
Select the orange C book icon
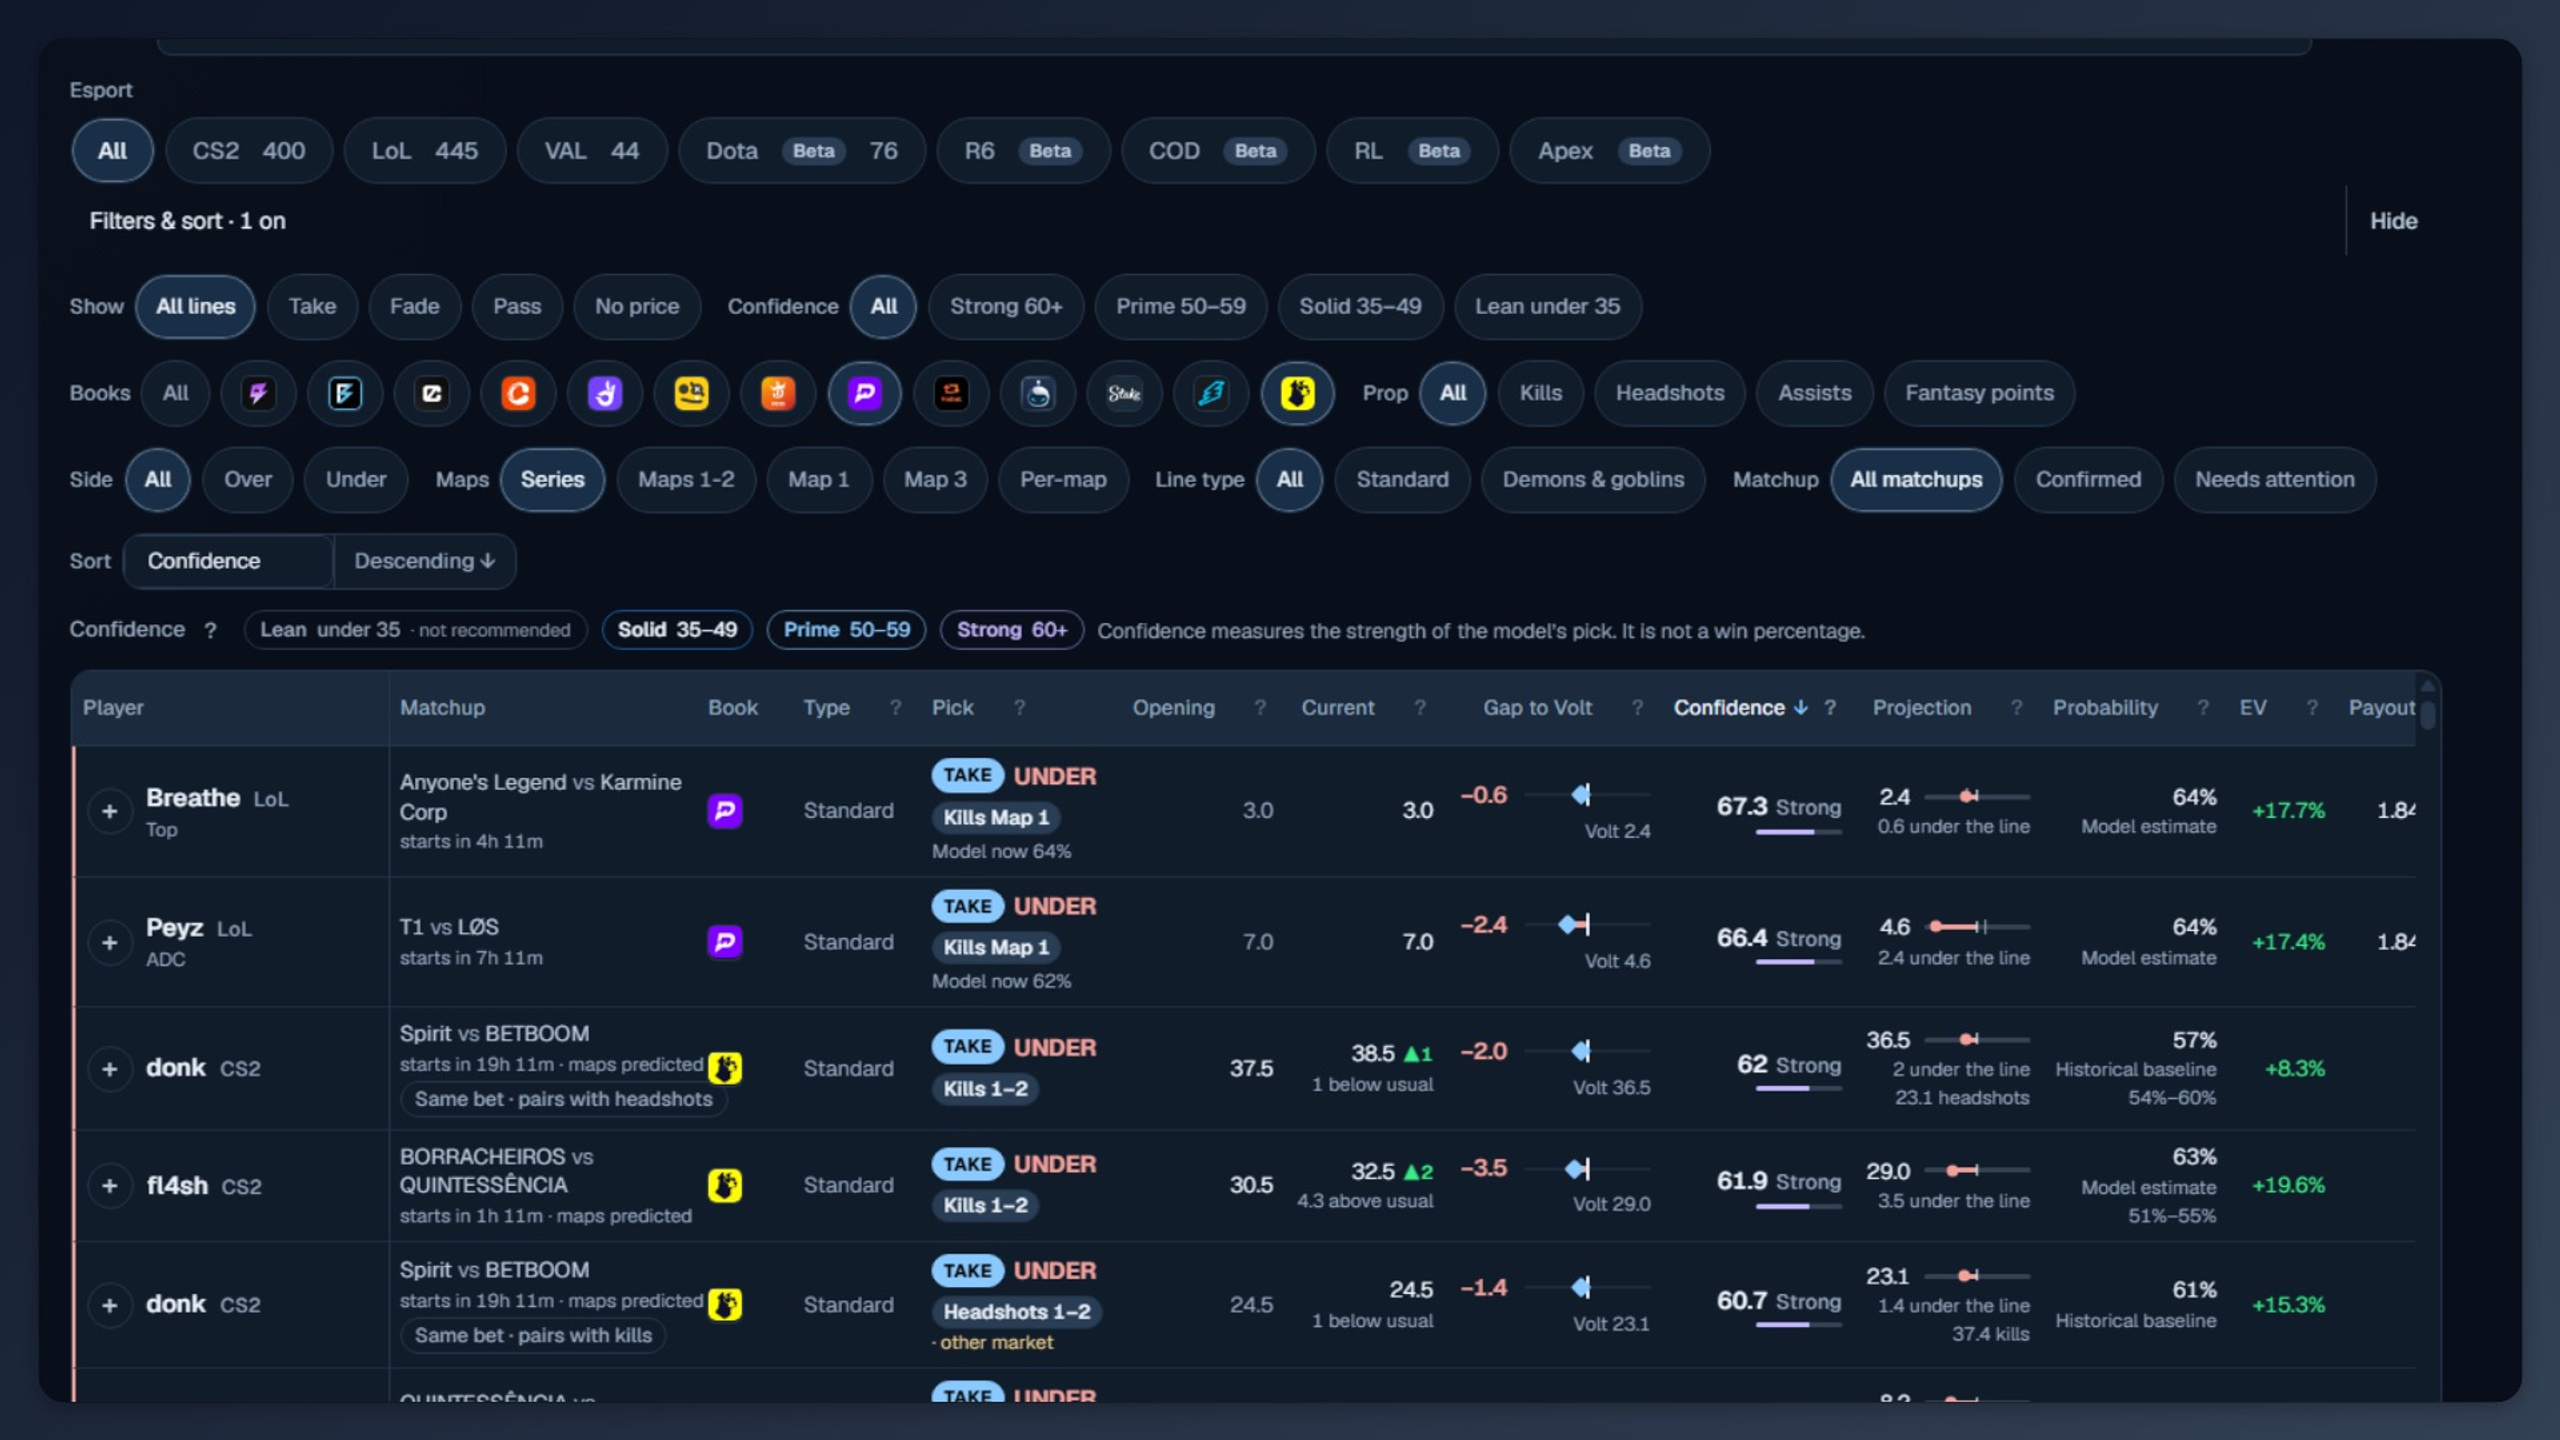(x=518, y=393)
